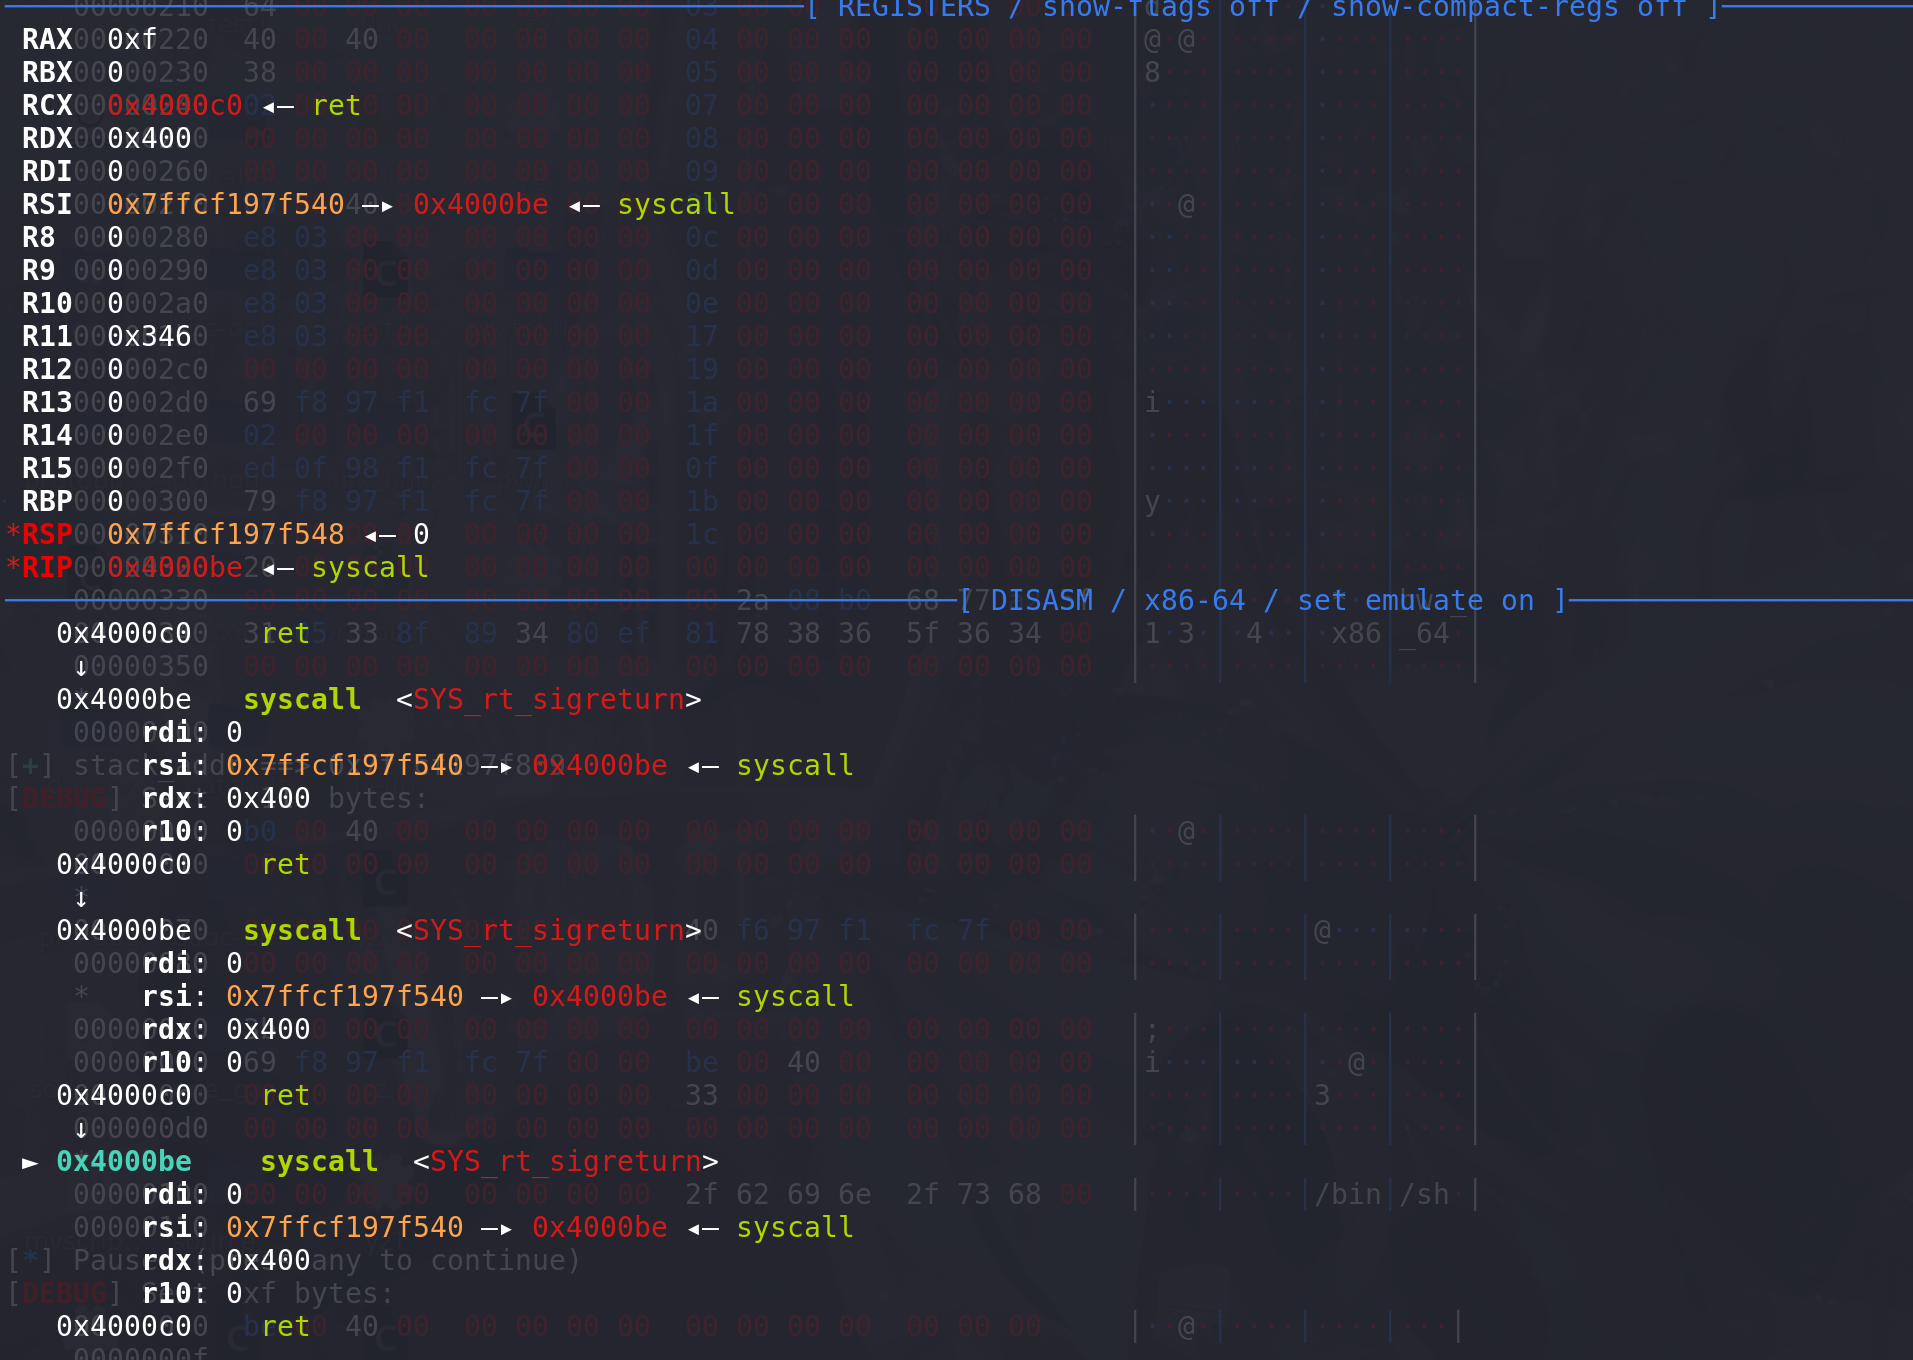Click the 0x4000be pointer in RSI row
This screenshot has height=1360, width=1913.
click(x=480, y=204)
